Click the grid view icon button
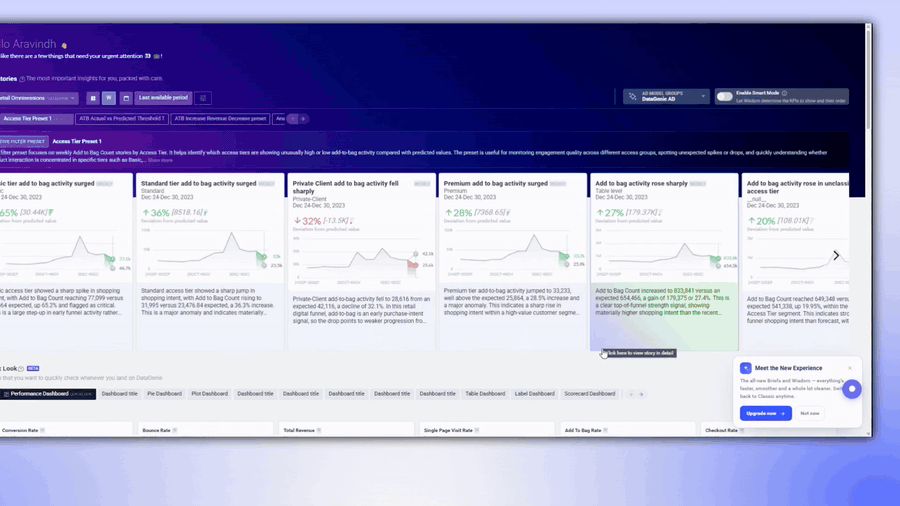900x506 pixels. [x=93, y=98]
